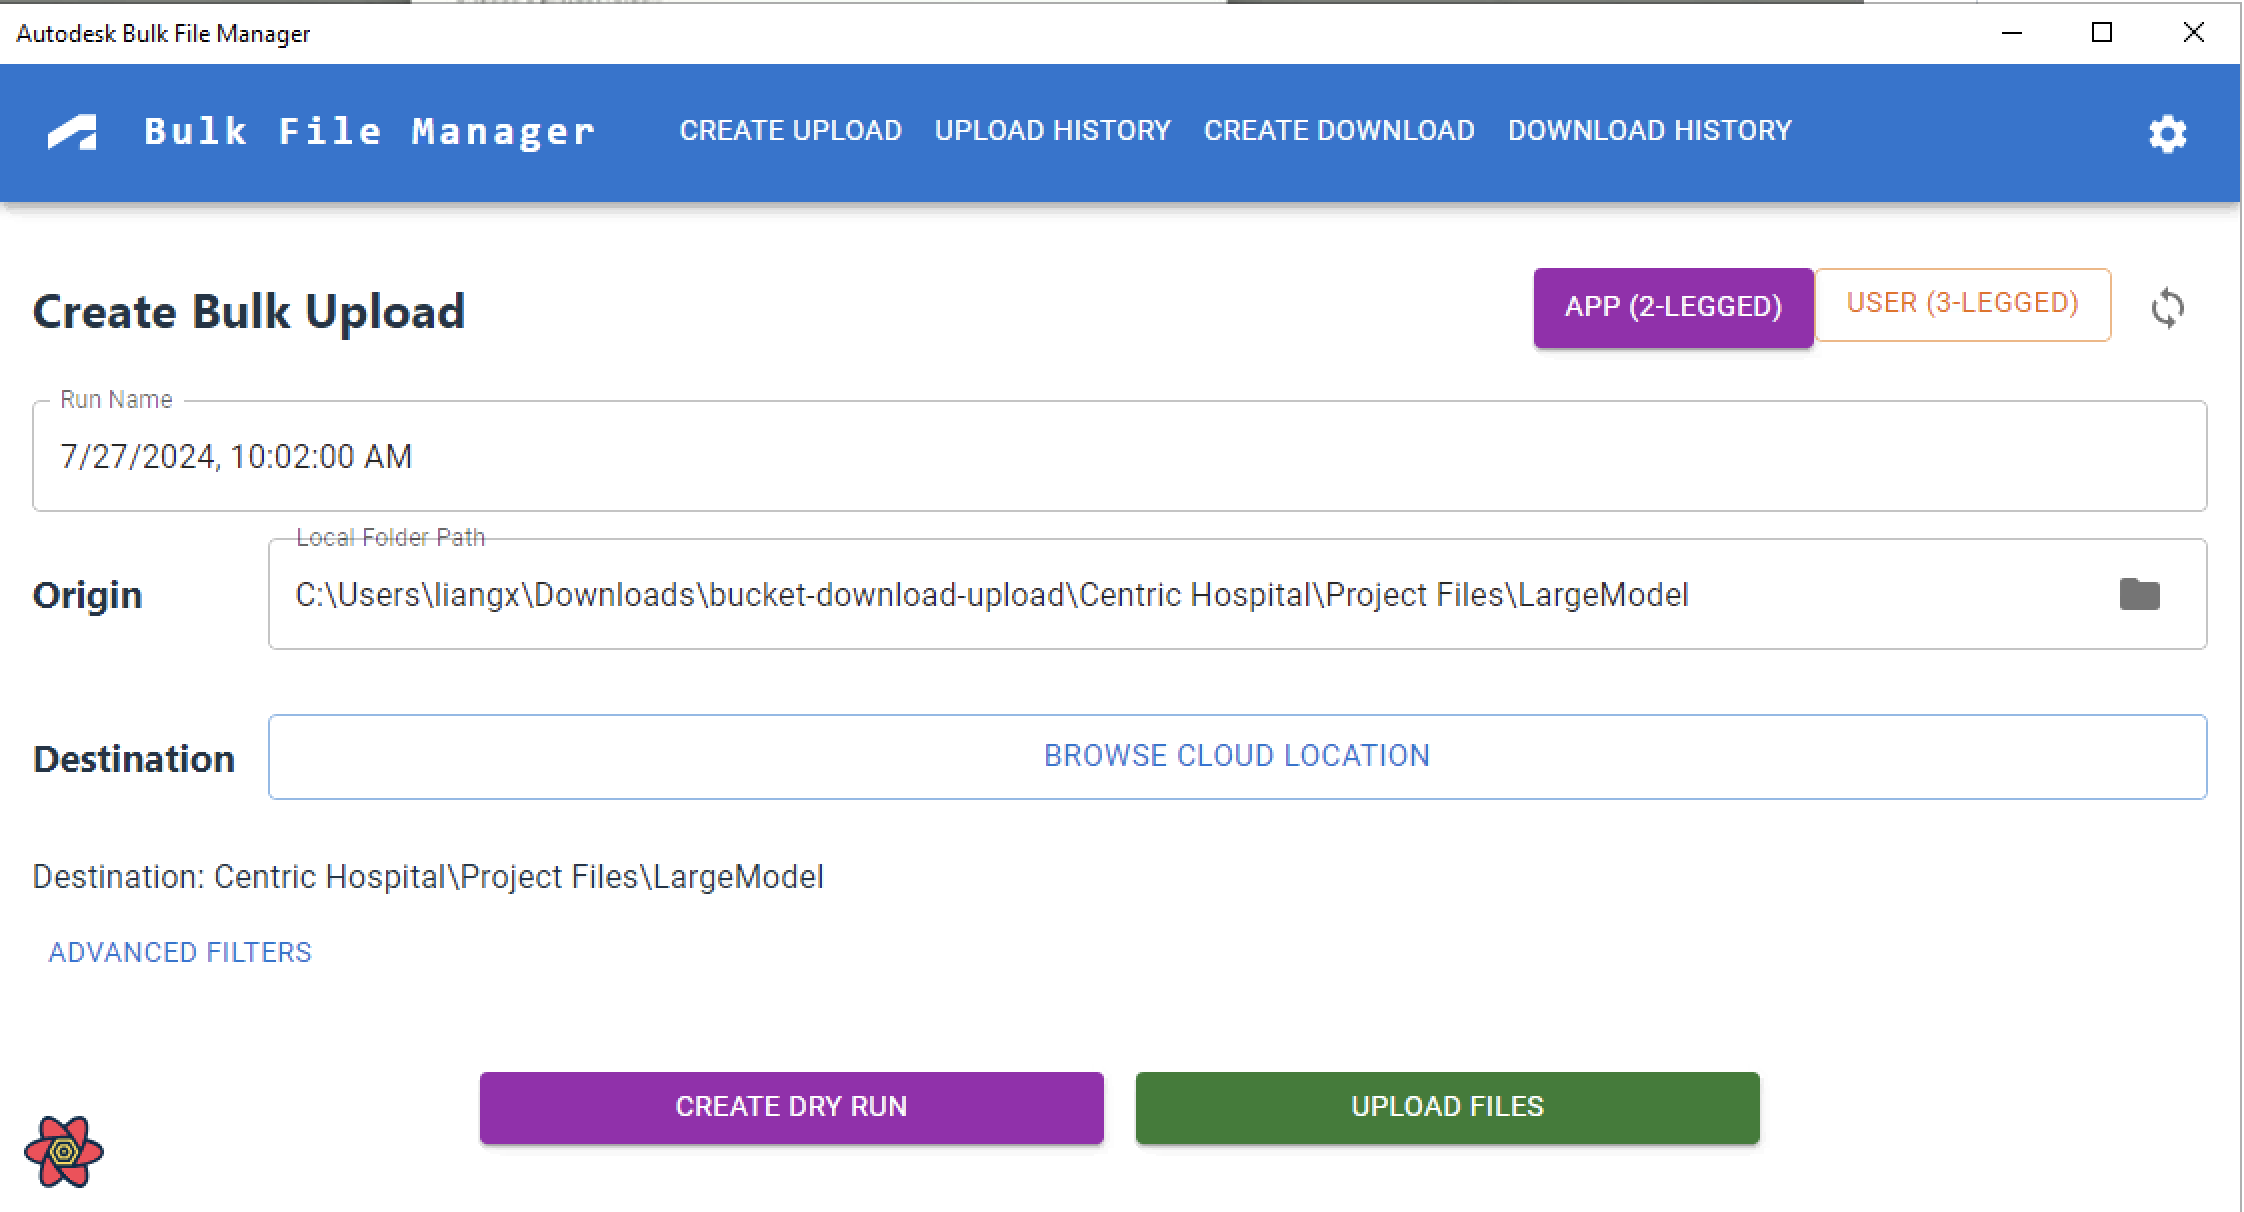
Task: Expand the ADVANCED FILTERS section
Action: point(180,952)
